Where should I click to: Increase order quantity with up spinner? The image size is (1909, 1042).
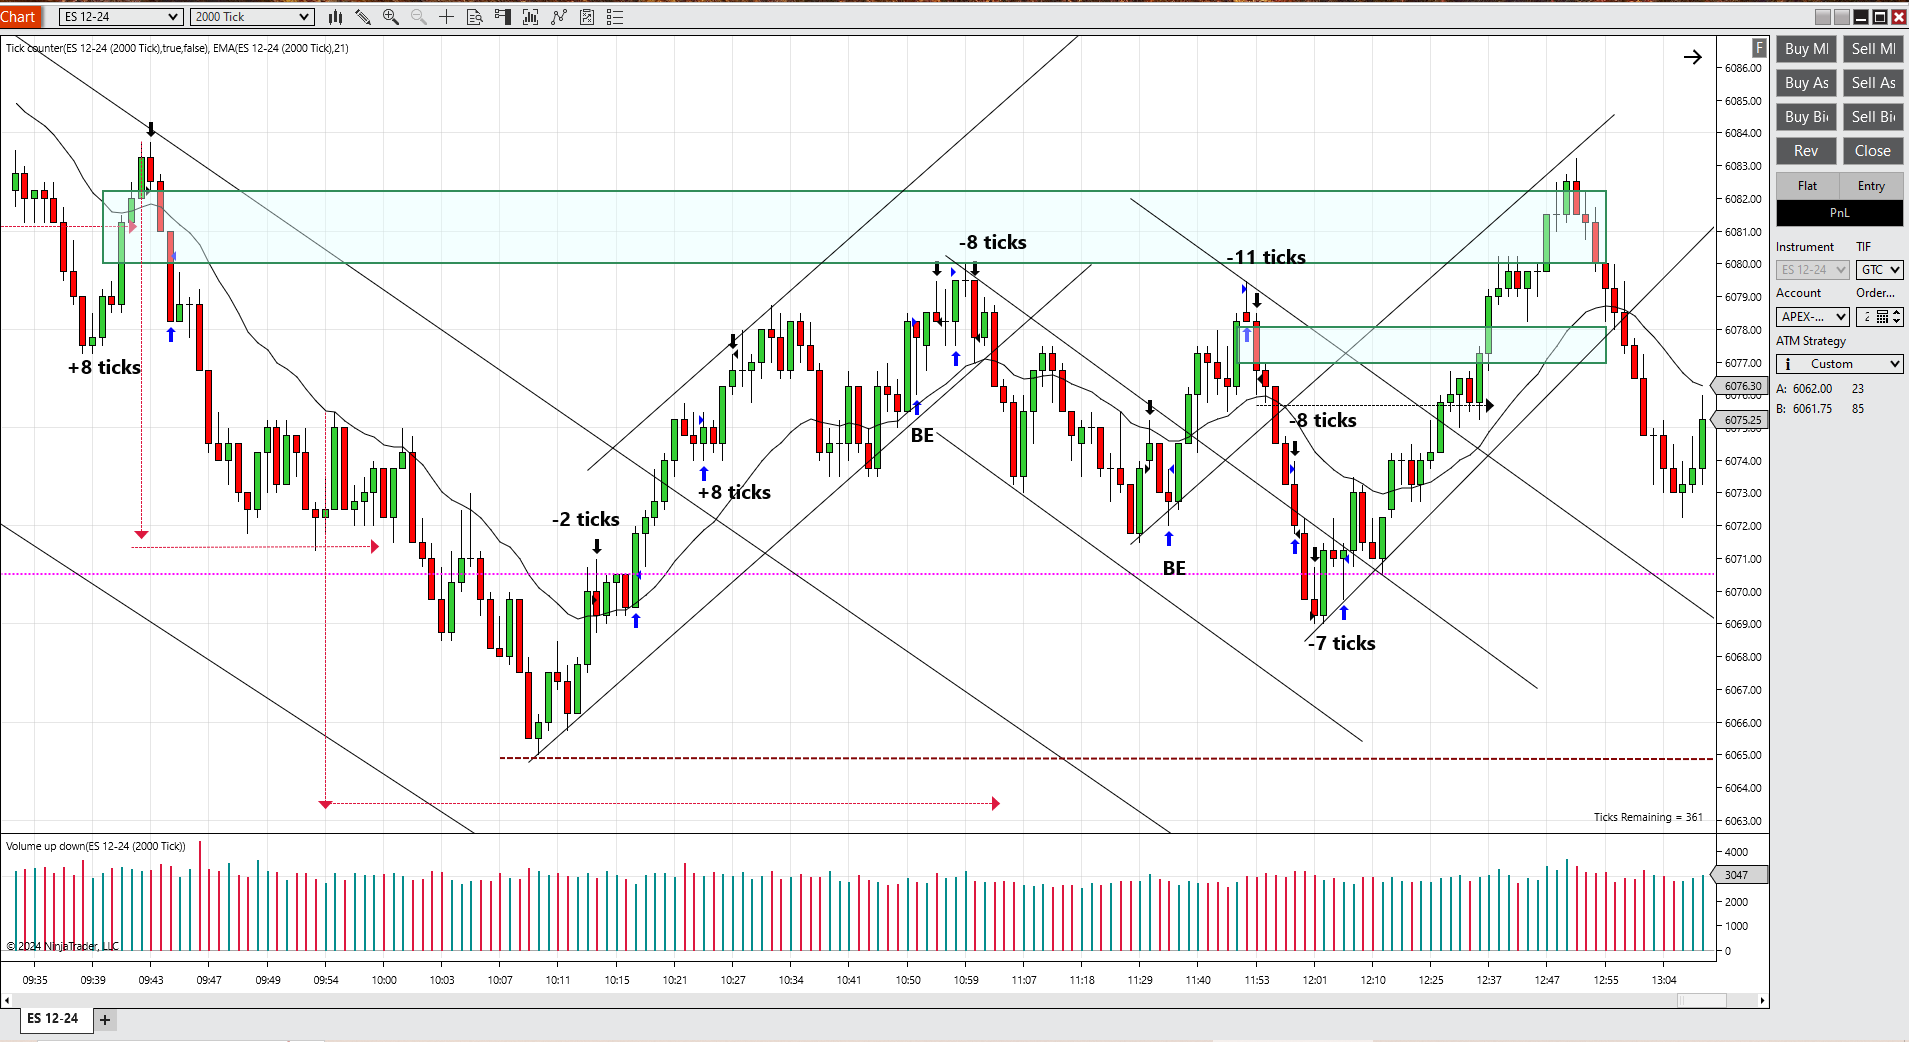pyautogui.click(x=1897, y=313)
